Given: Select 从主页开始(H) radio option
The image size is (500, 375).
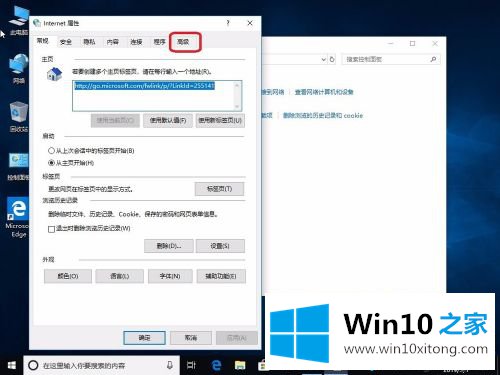Looking at the screenshot, I should 71,163.
